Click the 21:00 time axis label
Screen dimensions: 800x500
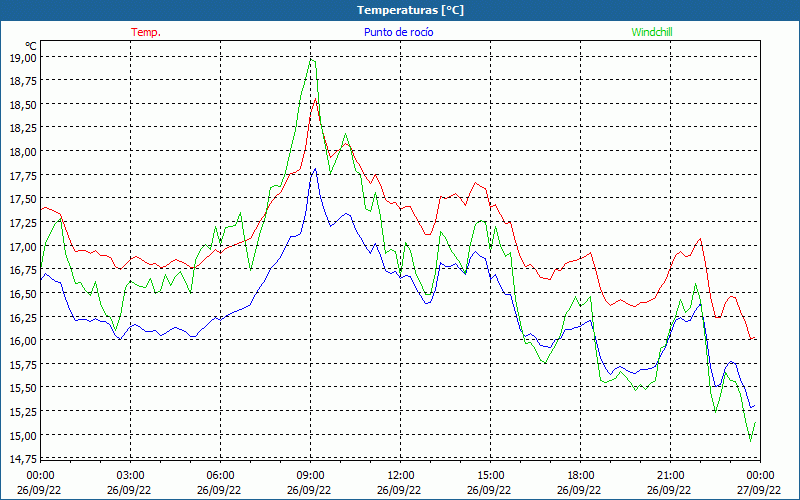(x=670, y=476)
